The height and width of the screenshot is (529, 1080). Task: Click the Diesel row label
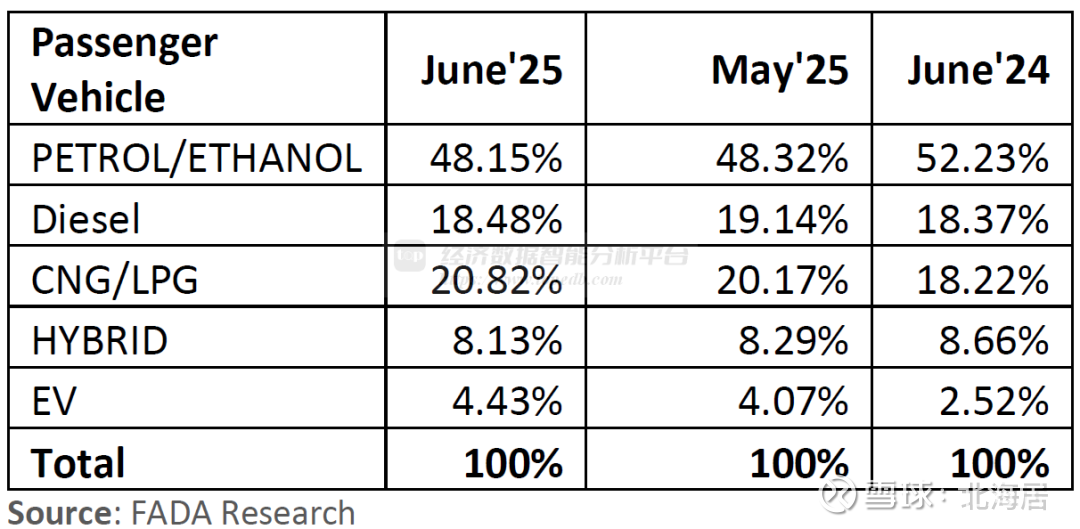(86, 219)
